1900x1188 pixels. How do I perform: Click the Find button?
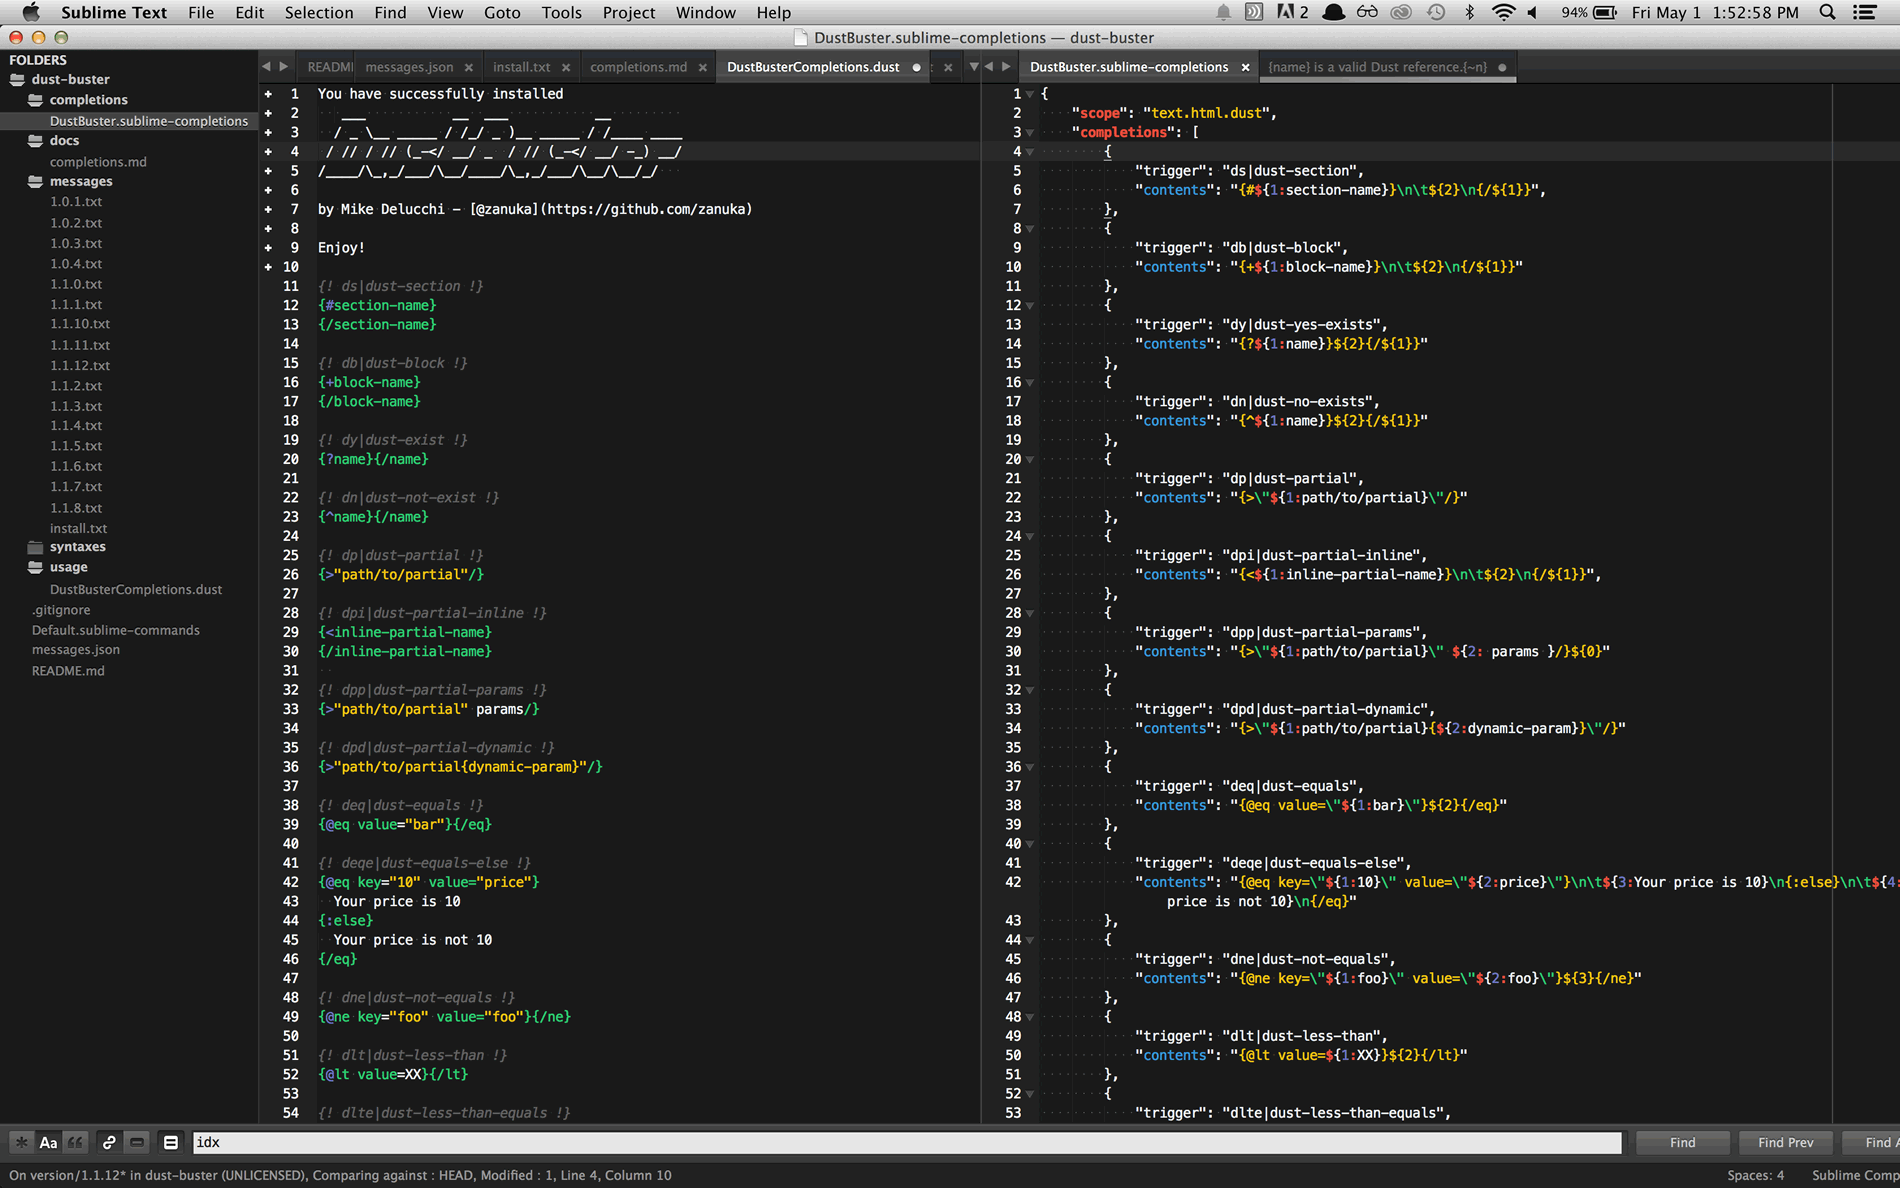1682,1142
